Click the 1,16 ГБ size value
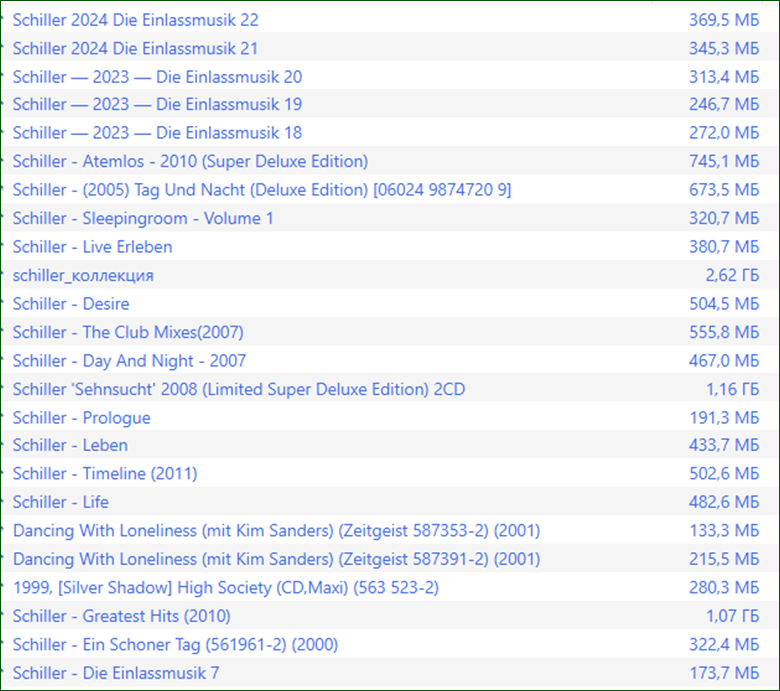The image size is (780, 691). pos(733,390)
